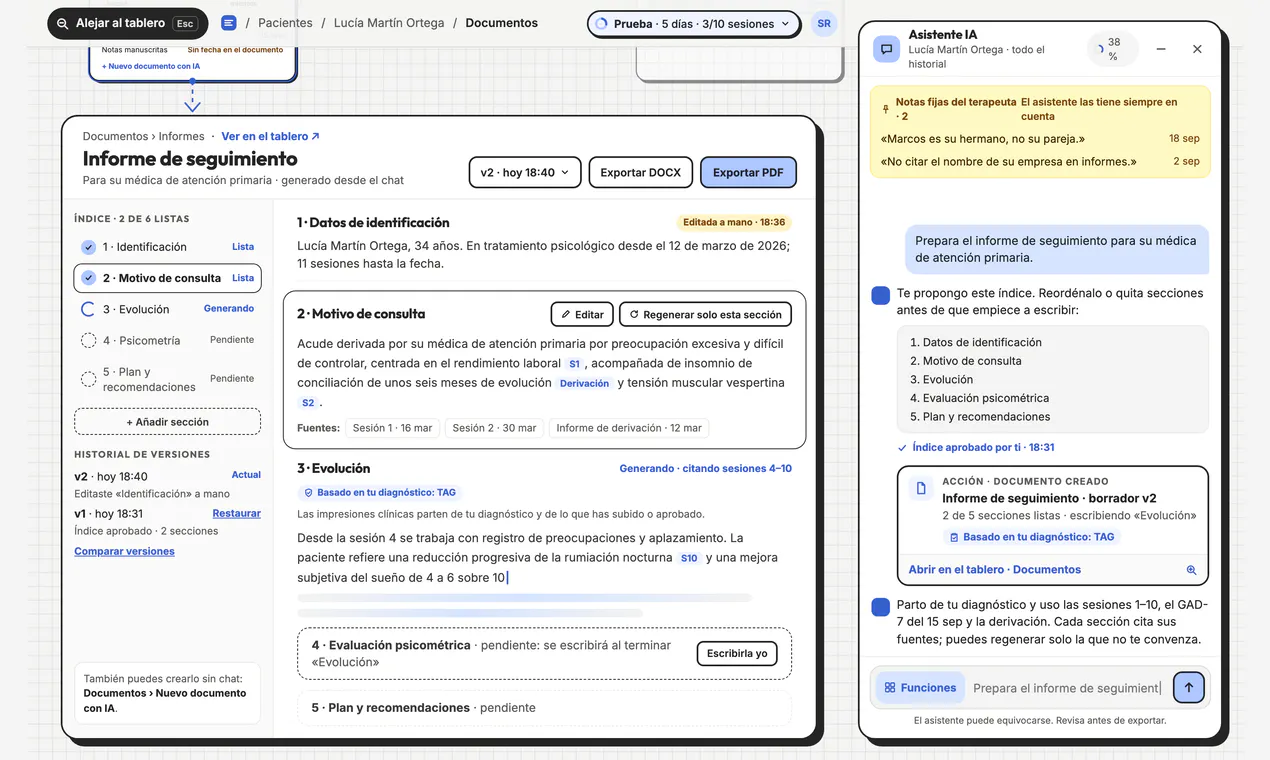
Task: Click 5 · Plan y recomendaciones pending card
Action: 544,708
